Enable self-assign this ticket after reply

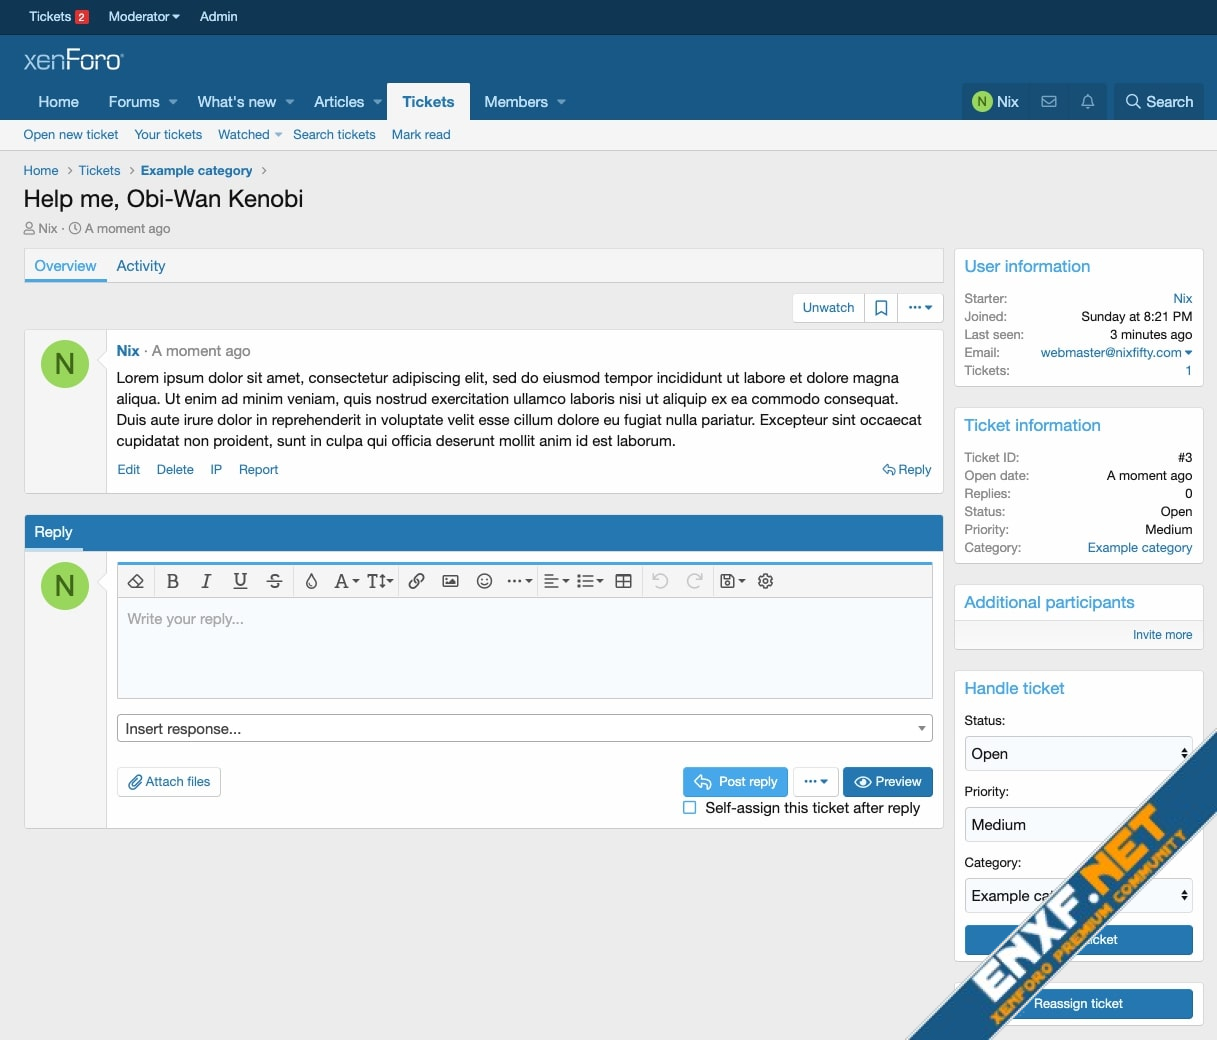click(x=689, y=808)
